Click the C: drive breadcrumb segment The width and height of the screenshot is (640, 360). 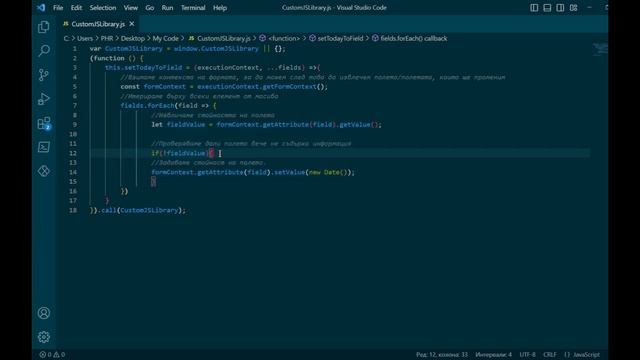67,38
